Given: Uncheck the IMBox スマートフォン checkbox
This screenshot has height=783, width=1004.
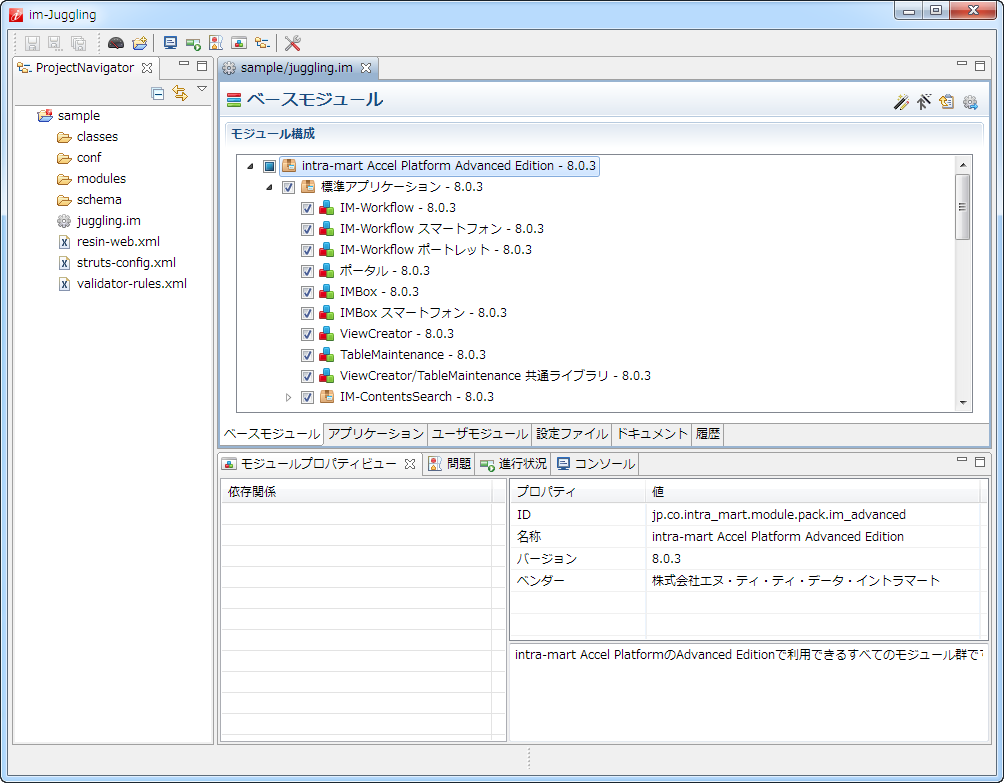Looking at the screenshot, I should point(307,314).
